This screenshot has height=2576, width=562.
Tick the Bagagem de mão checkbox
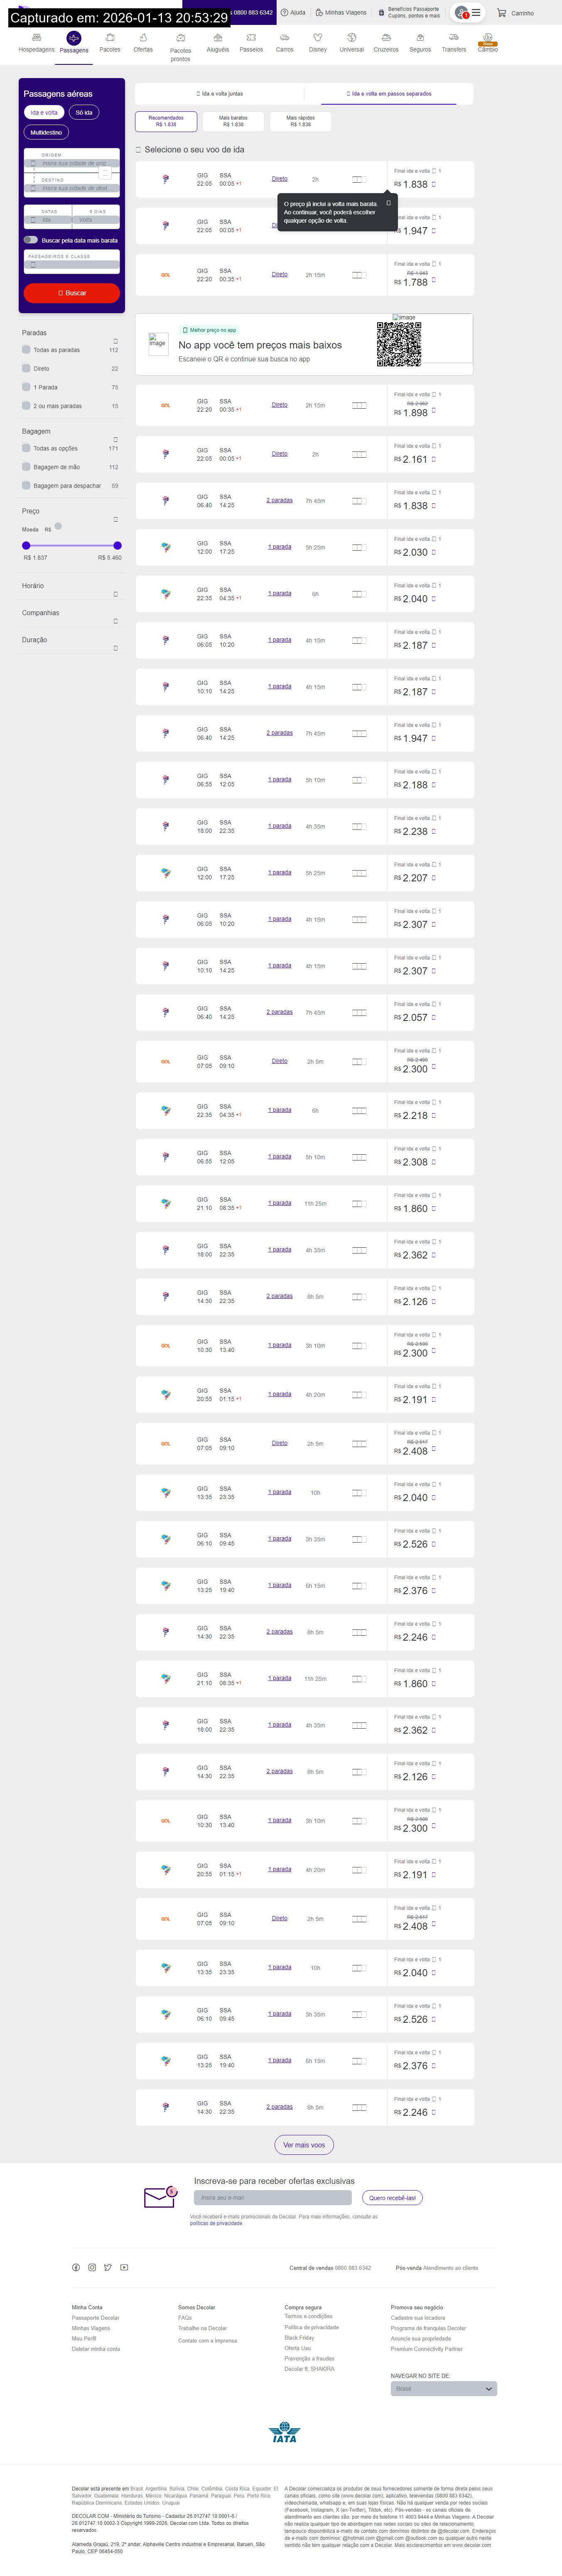coord(26,467)
